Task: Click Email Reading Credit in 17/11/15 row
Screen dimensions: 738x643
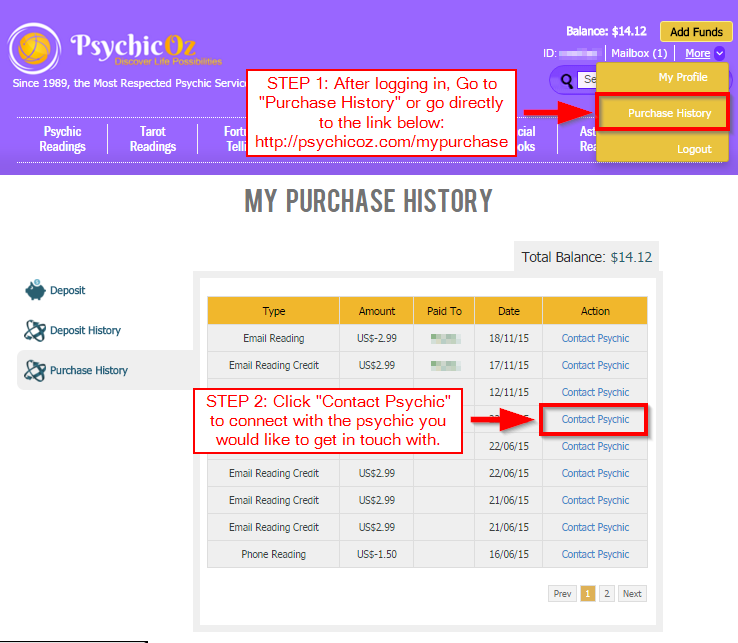Action: [273, 365]
